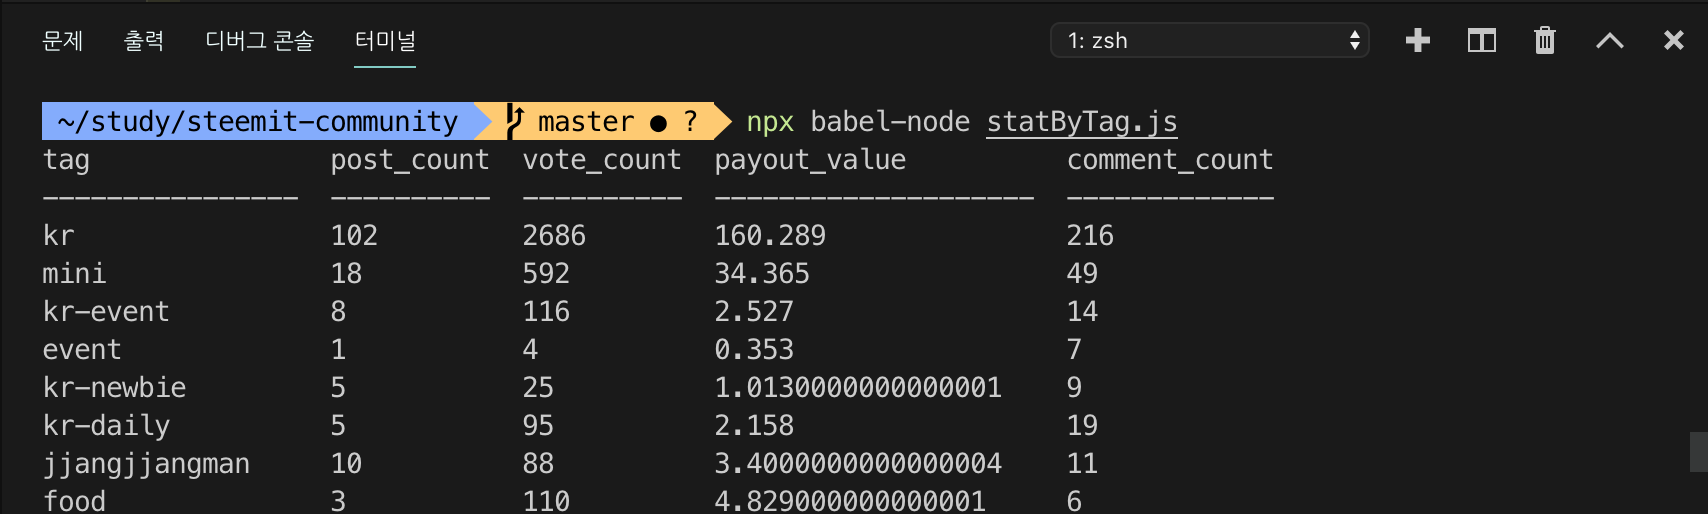
Task: Click the git branch icon in prompt
Action: pyautogui.click(x=515, y=121)
